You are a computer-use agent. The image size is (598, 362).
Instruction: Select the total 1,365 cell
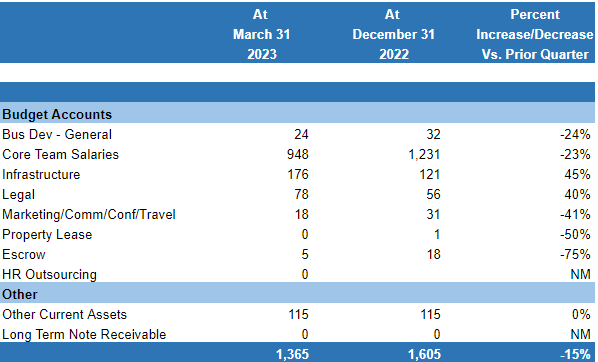292,354
